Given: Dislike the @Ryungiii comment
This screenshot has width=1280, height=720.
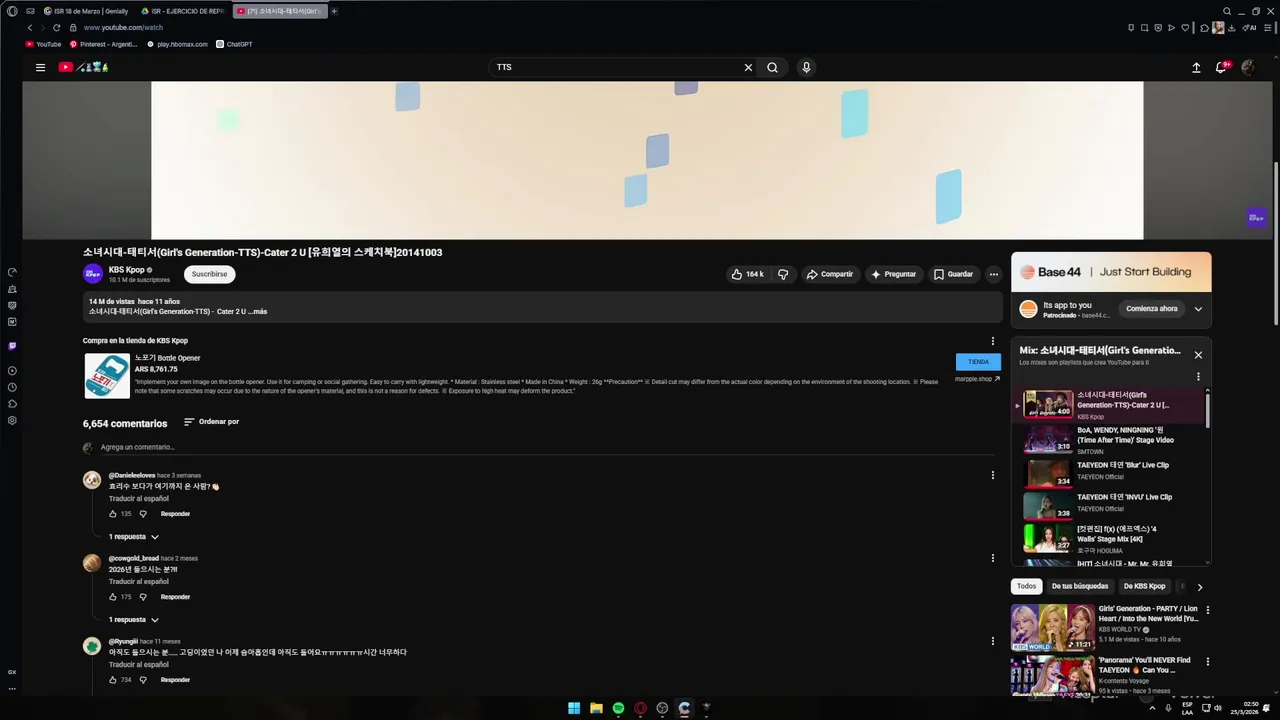Looking at the screenshot, I should point(143,680).
